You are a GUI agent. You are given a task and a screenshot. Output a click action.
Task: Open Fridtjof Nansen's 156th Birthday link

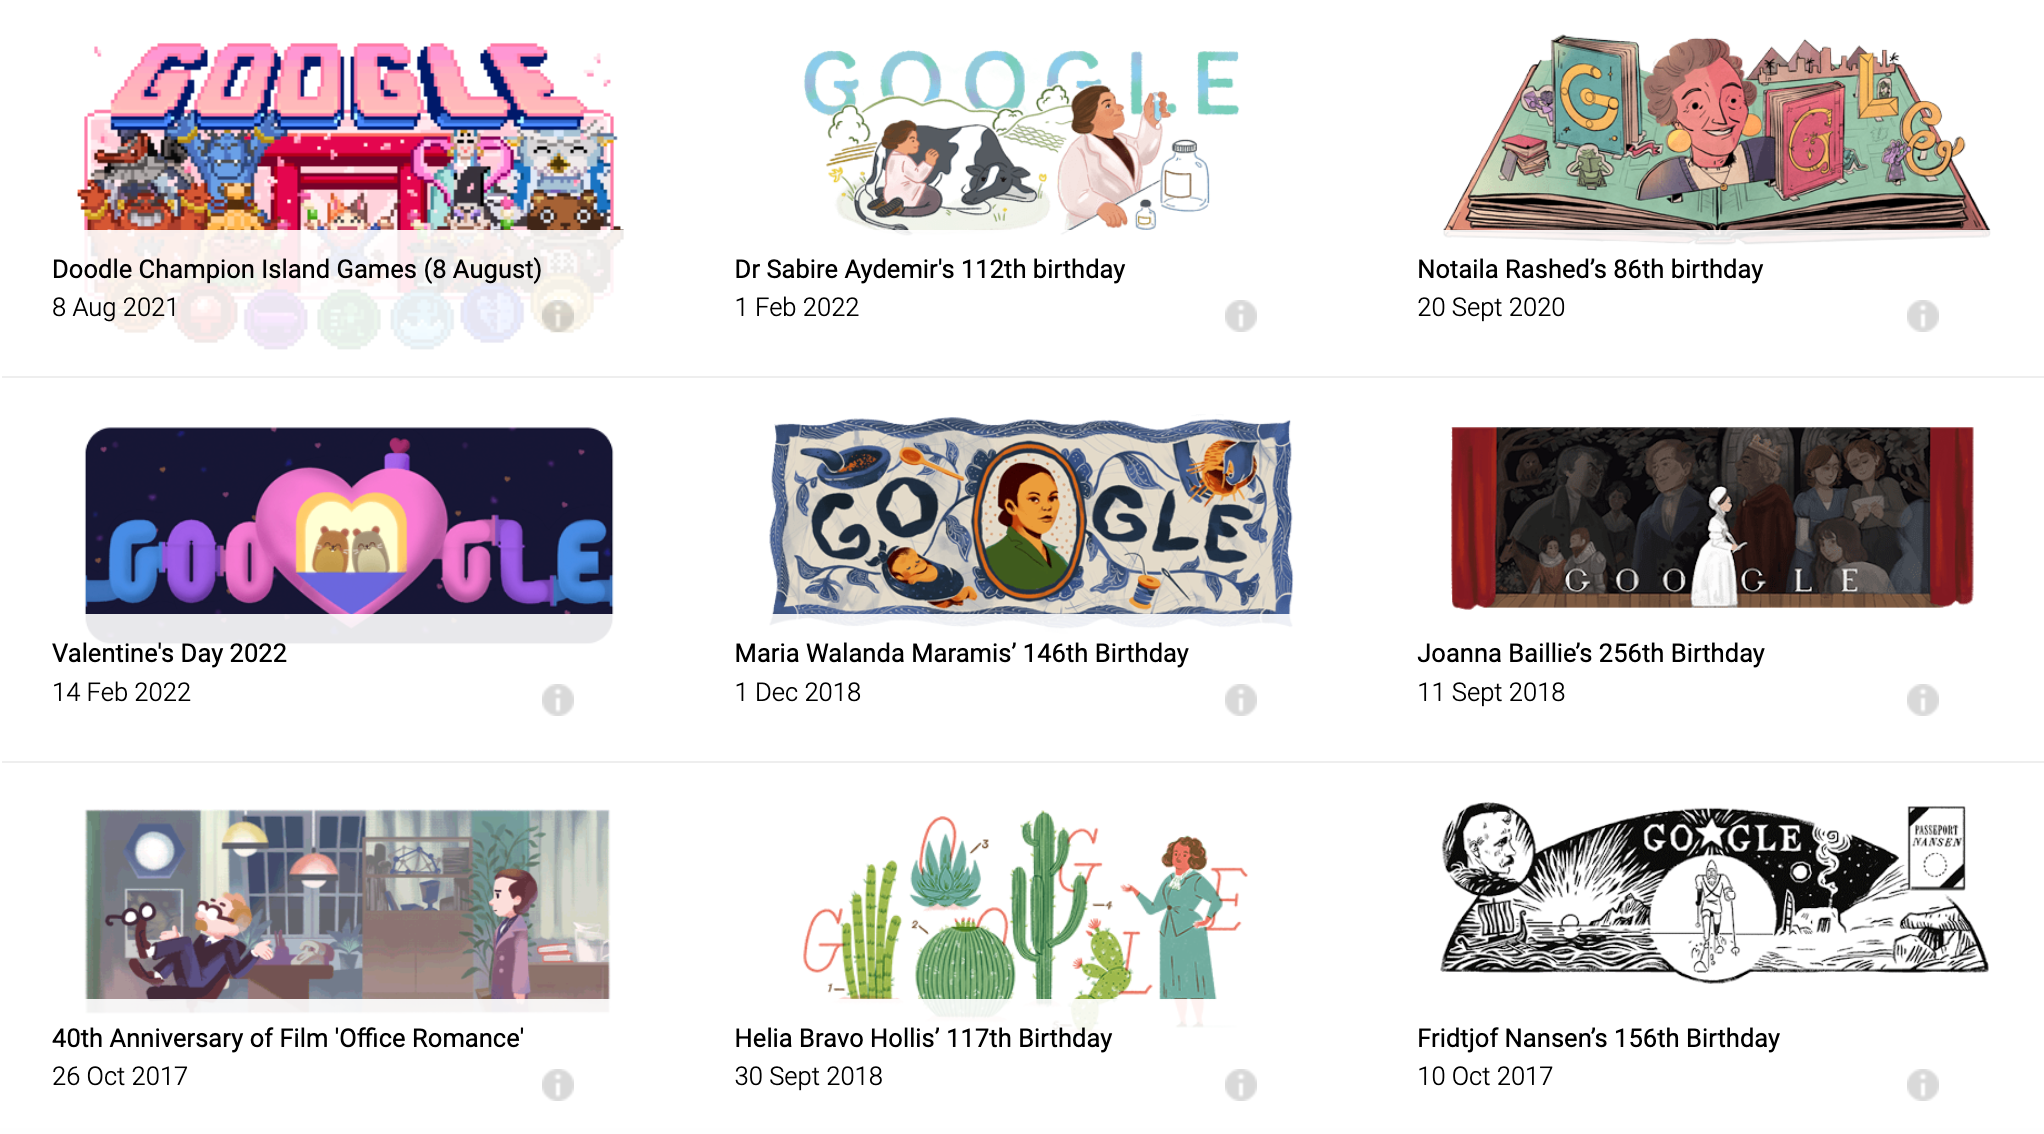1598,1038
